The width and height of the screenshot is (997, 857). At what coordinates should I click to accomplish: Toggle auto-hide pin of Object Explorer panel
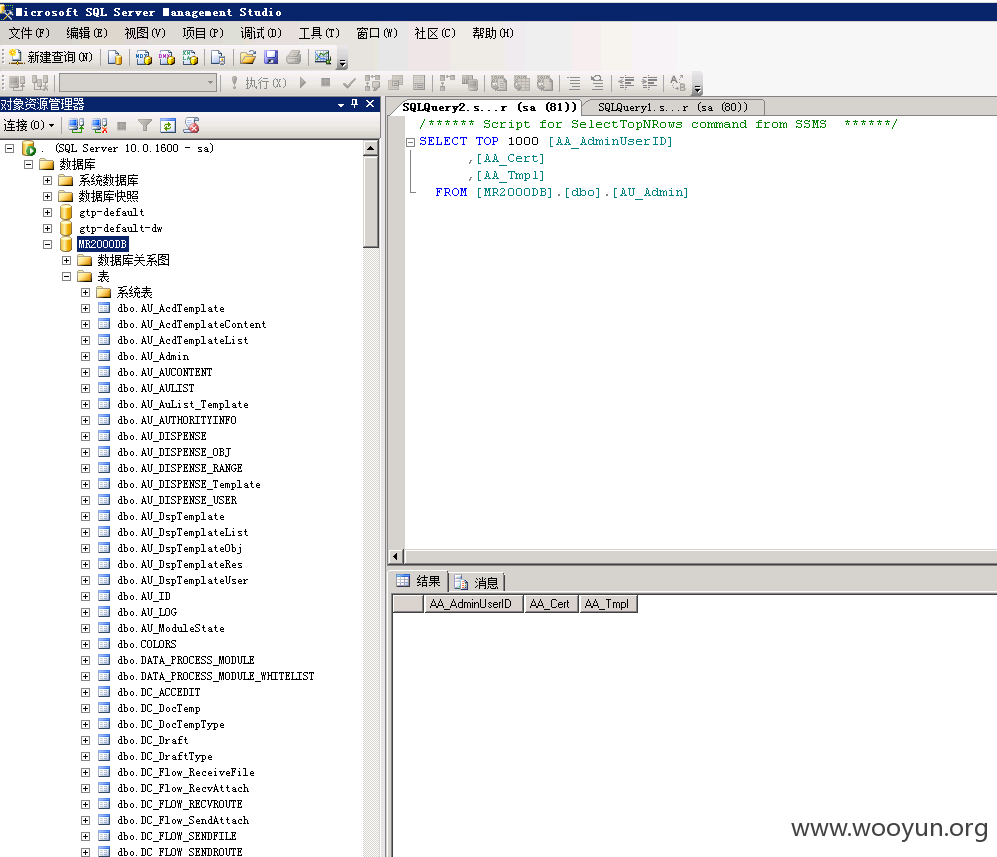tap(355, 104)
